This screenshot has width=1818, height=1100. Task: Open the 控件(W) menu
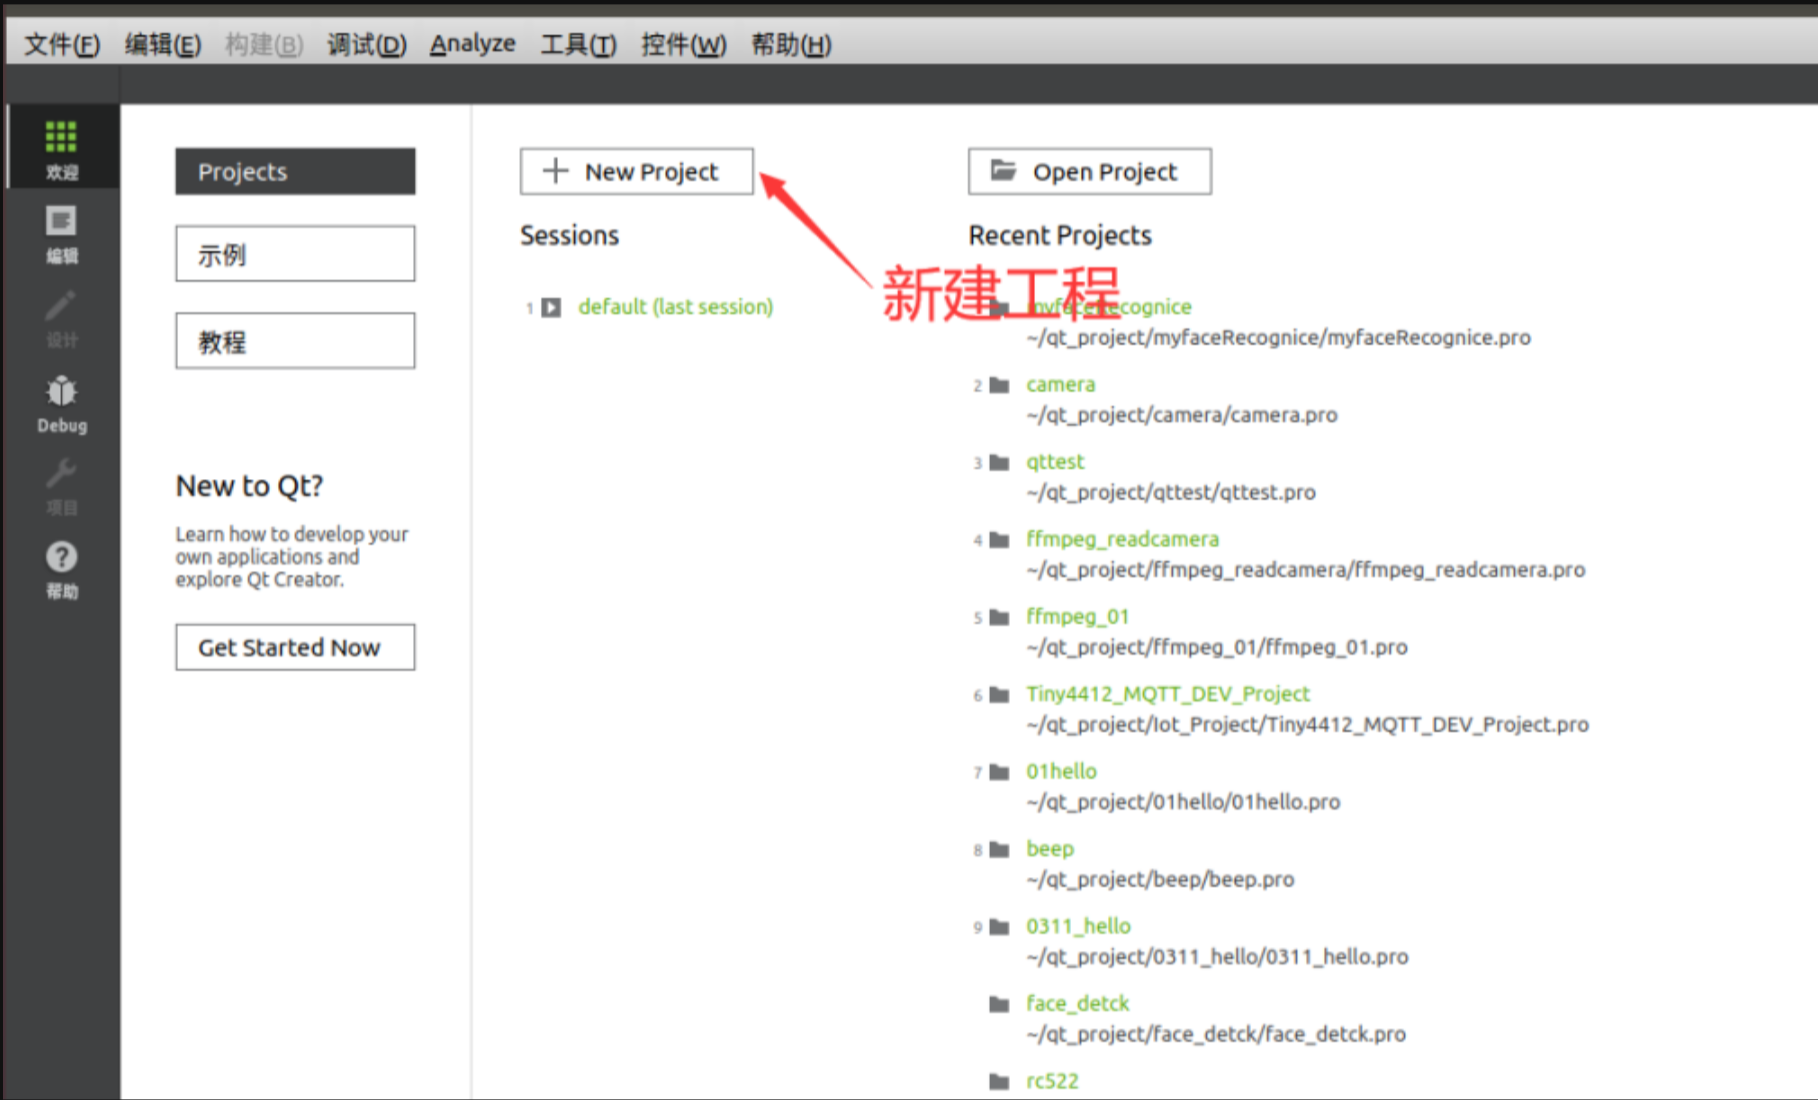(684, 44)
